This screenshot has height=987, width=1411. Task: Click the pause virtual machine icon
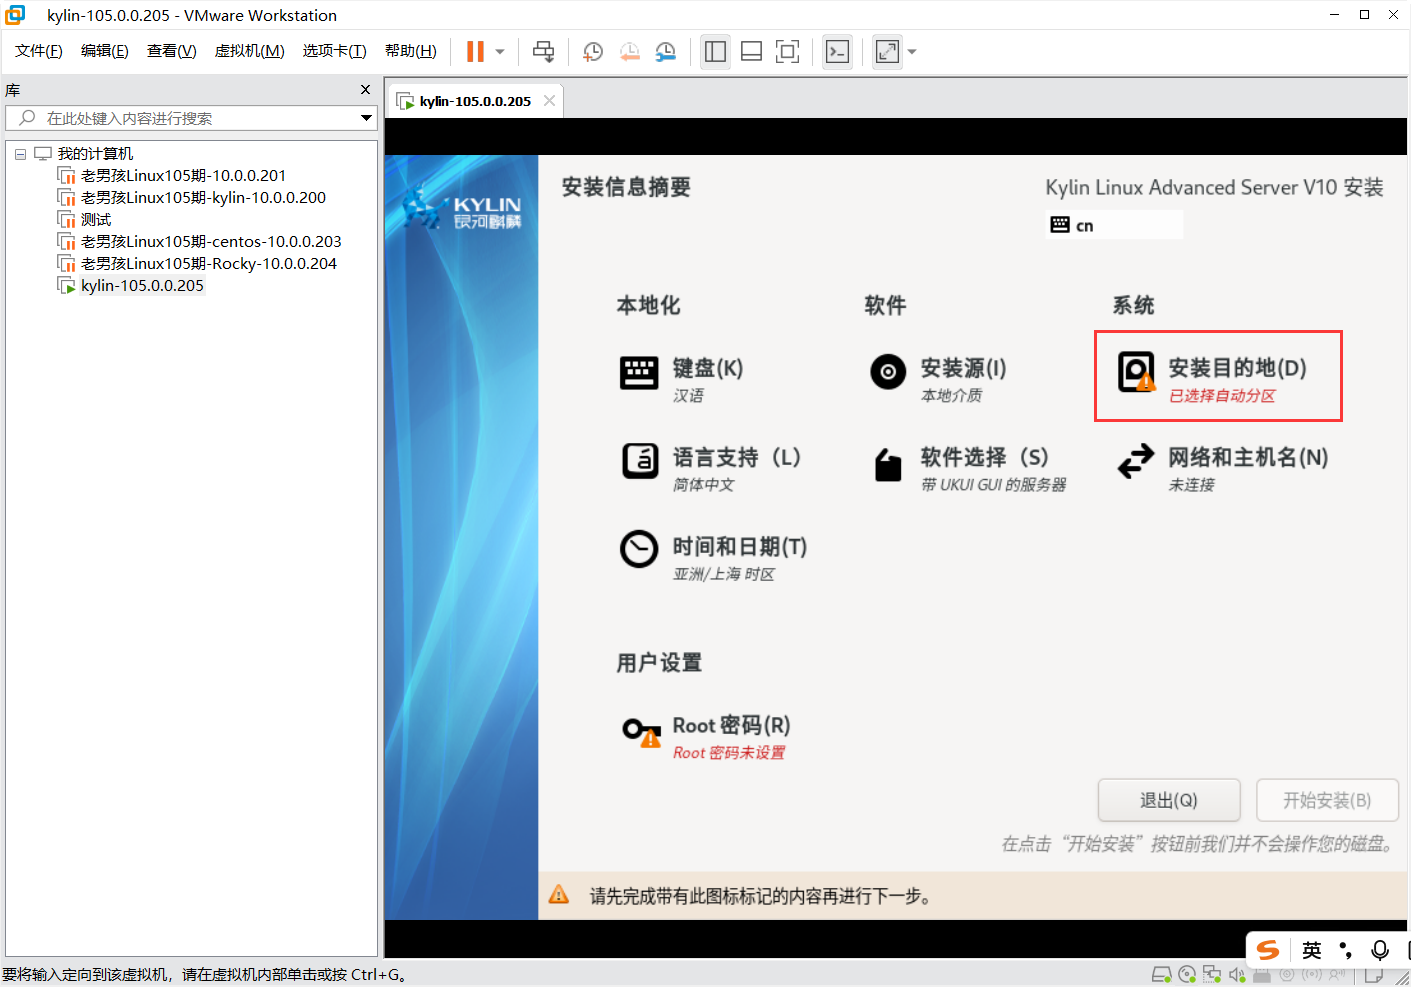point(475,52)
